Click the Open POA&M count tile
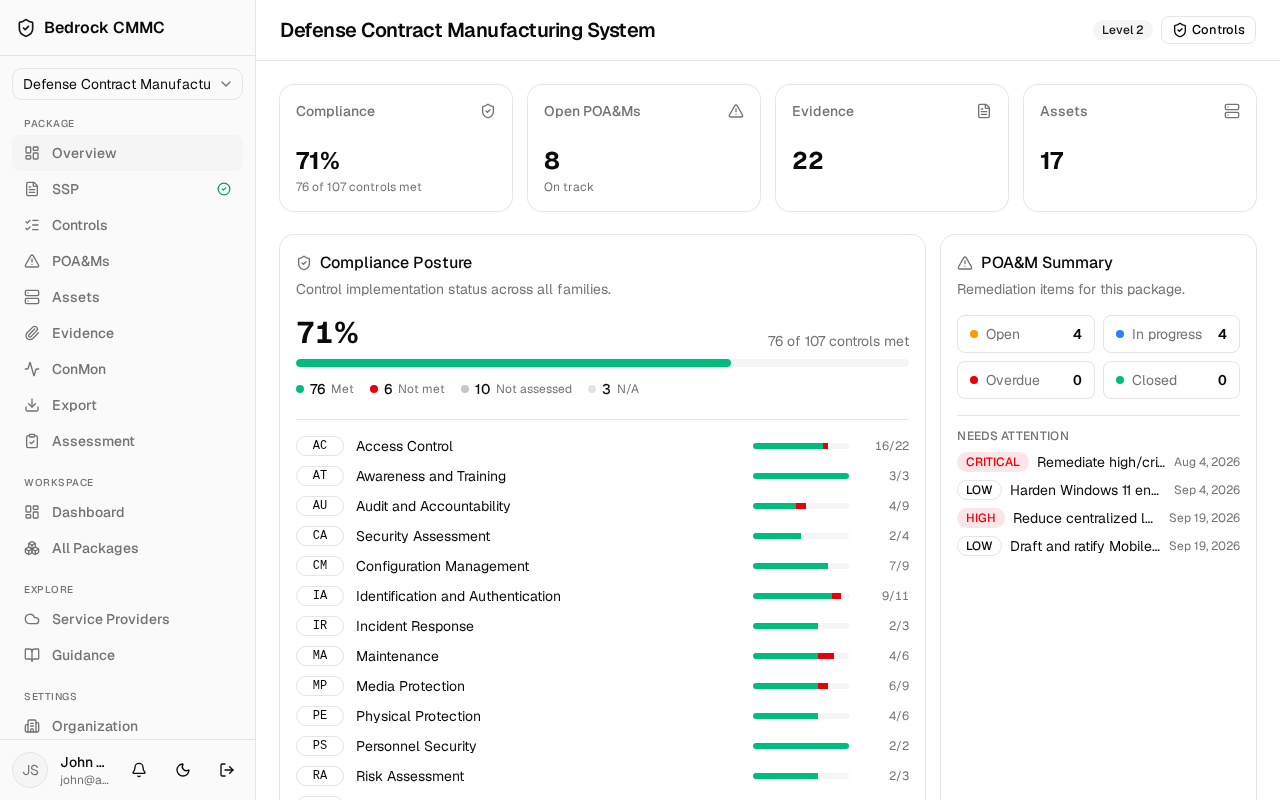The image size is (1280, 800). pyautogui.click(x=1026, y=334)
